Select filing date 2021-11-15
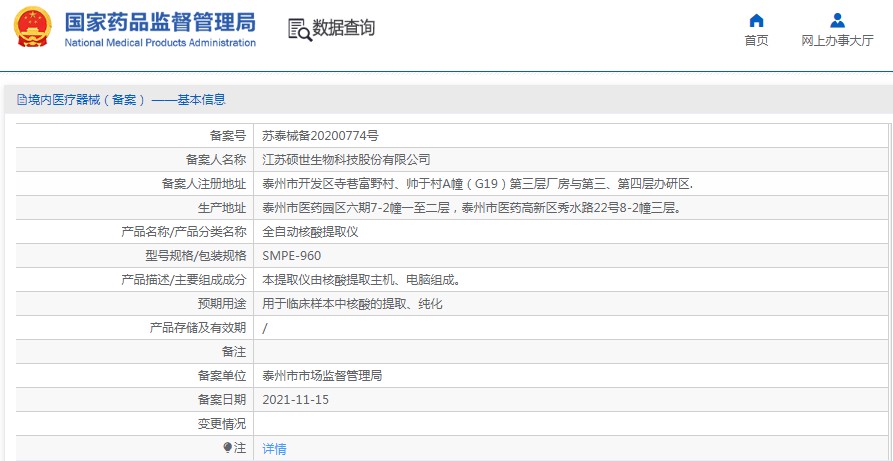893x461 pixels. [296, 400]
